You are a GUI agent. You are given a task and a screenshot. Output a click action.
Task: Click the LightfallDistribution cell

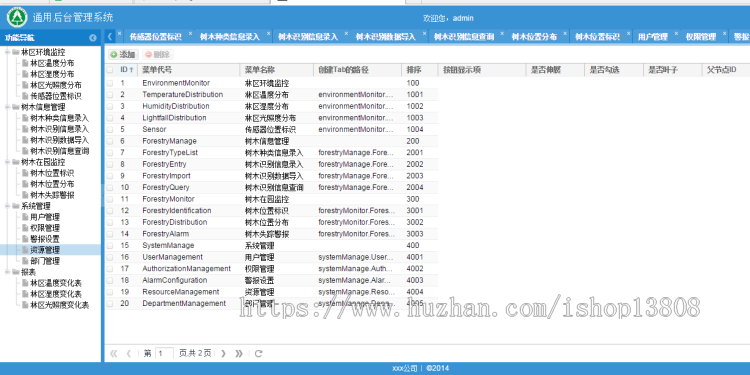(174, 118)
